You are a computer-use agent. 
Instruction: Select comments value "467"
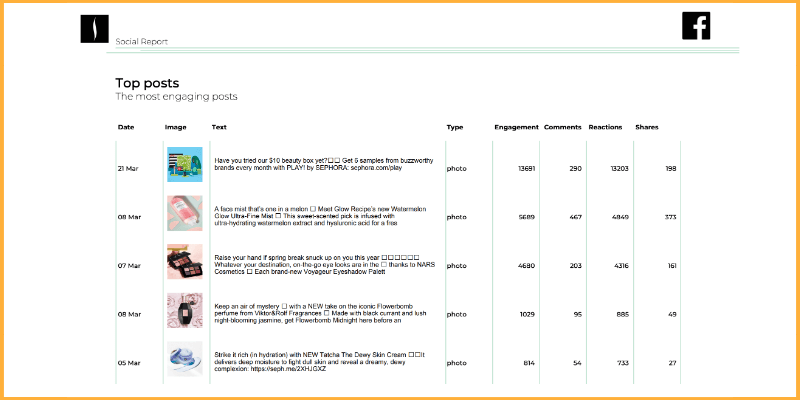tap(576, 217)
